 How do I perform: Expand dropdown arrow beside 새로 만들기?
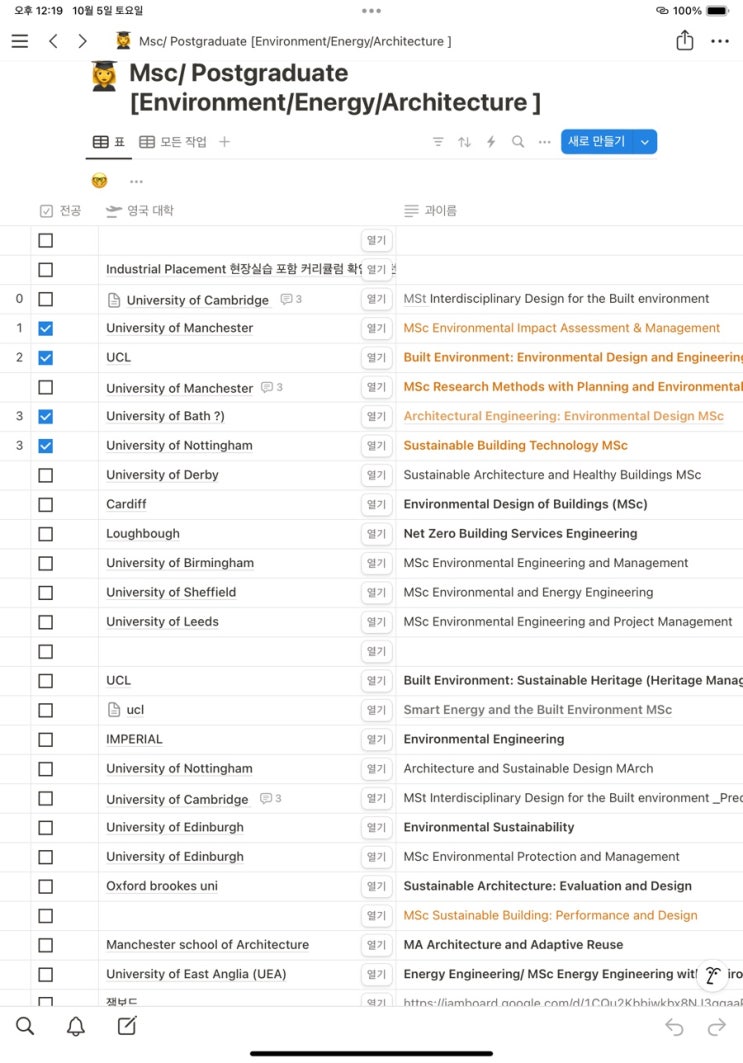[x=645, y=142]
